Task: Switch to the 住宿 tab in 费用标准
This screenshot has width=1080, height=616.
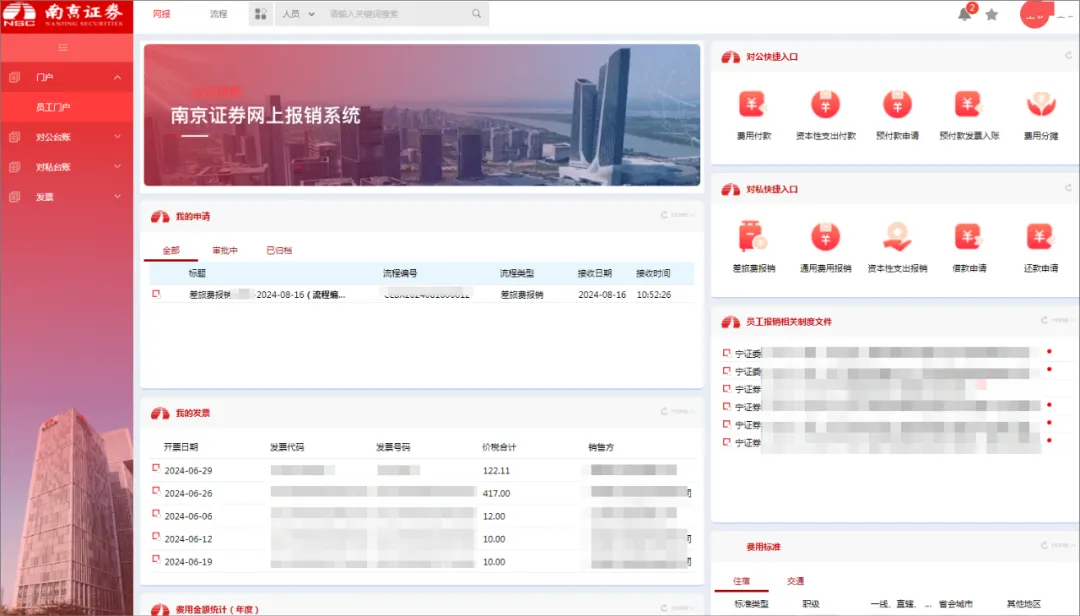Action: (741, 581)
